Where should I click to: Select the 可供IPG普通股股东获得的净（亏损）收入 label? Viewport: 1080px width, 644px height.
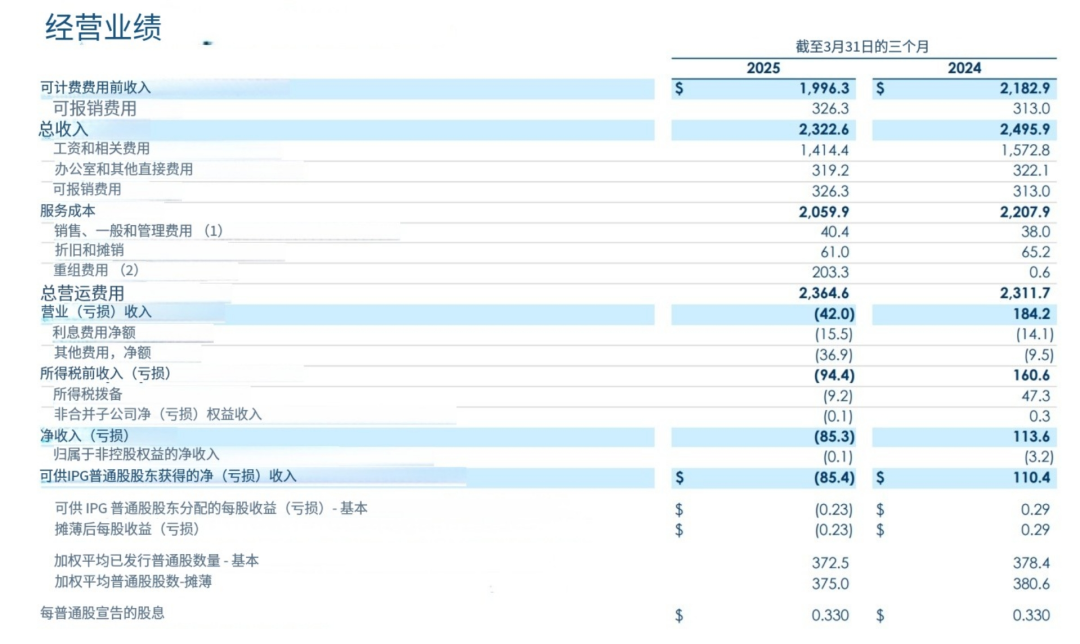pos(168,476)
